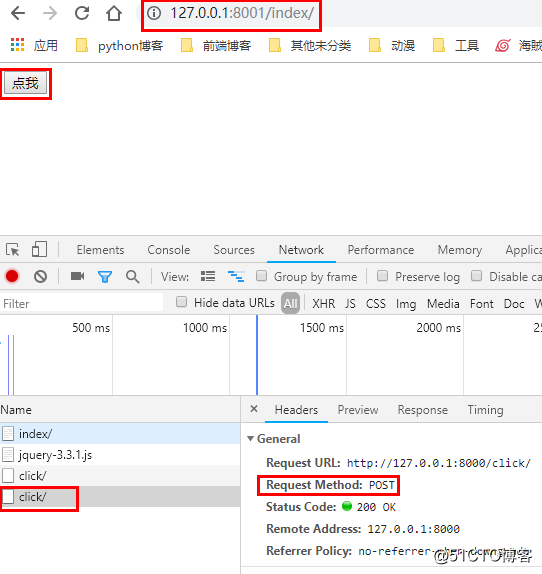Select the first click/ request row
The image size is (542, 574).
click(x=120, y=476)
